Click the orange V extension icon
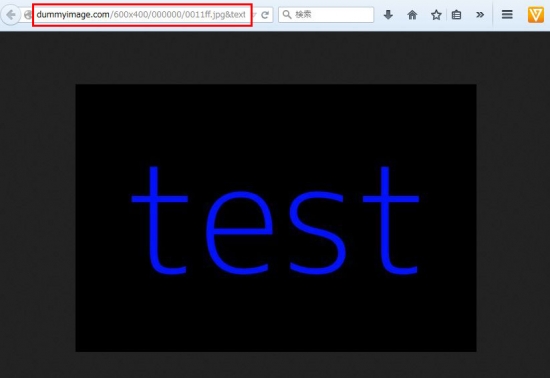The height and width of the screenshot is (378, 550). [536, 15]
